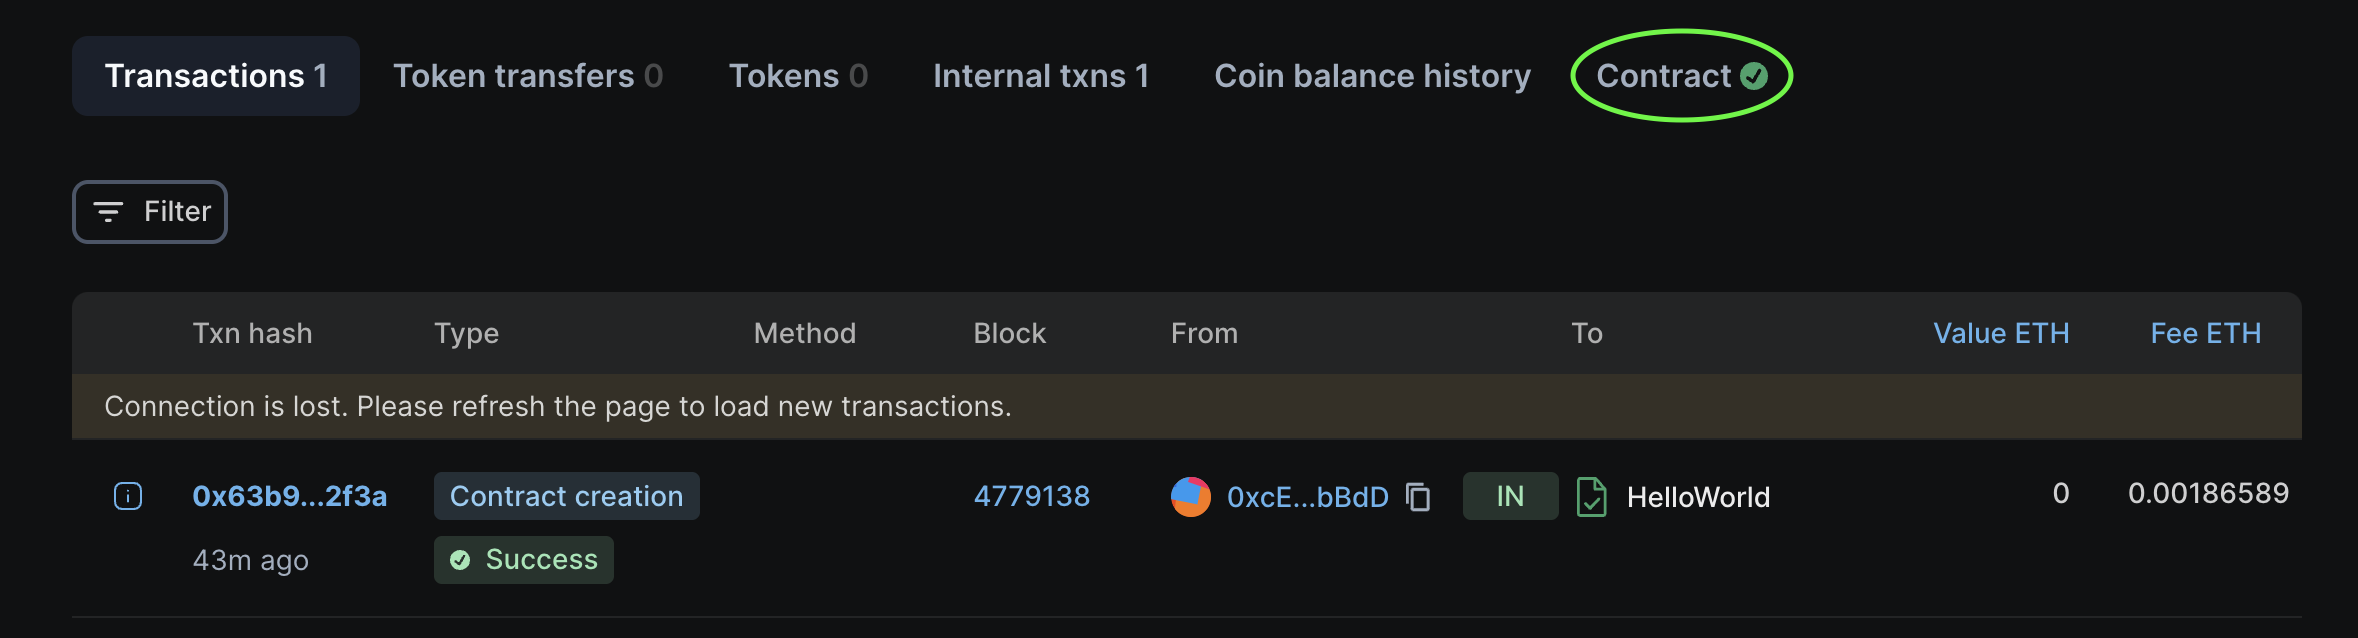Switch to the Token transfers tab

[528, 76]
